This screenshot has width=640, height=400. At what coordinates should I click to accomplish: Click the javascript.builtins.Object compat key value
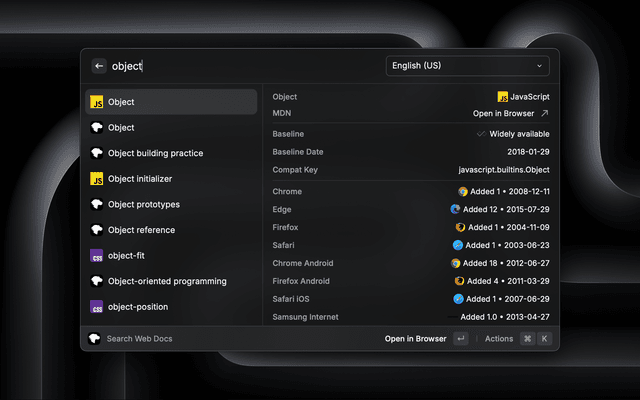tap(504, 170)
